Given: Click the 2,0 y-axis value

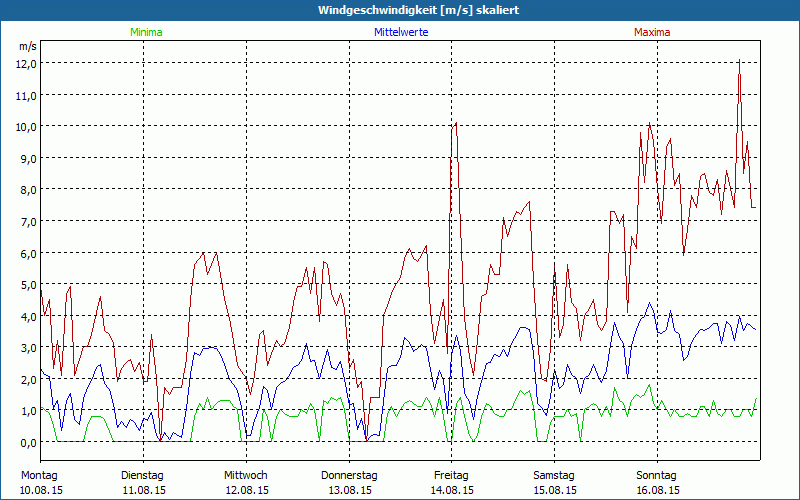Looking at the screenshot, I should 29,380.
